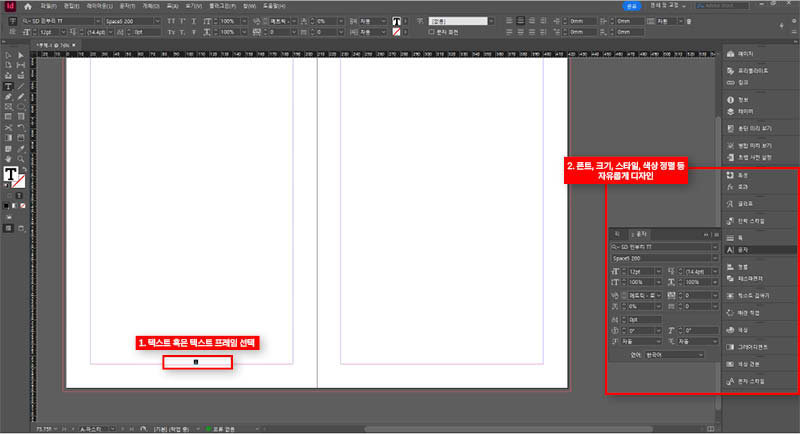Open 언어 language dropdown in Character panel

[x=674, y=355]
